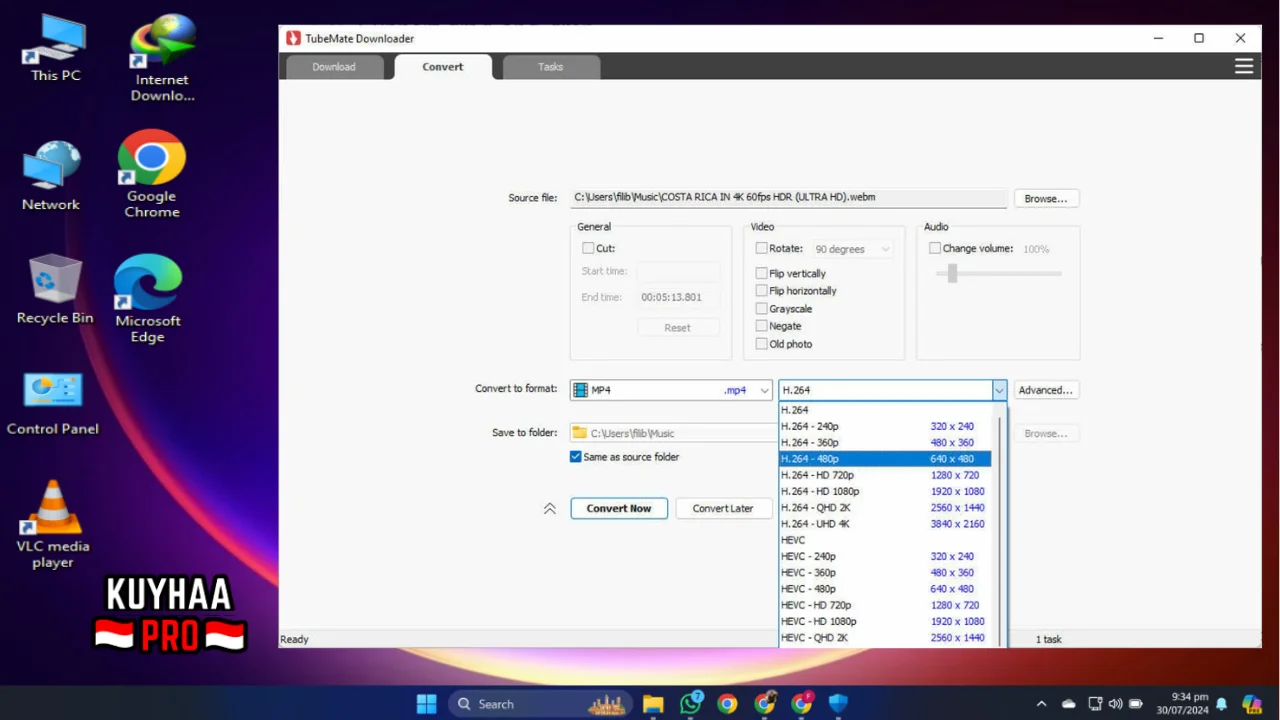Screen dimensions: 1280x720
Task: Click the volume speaker tray icon
Action: (x=1116, y=704)
